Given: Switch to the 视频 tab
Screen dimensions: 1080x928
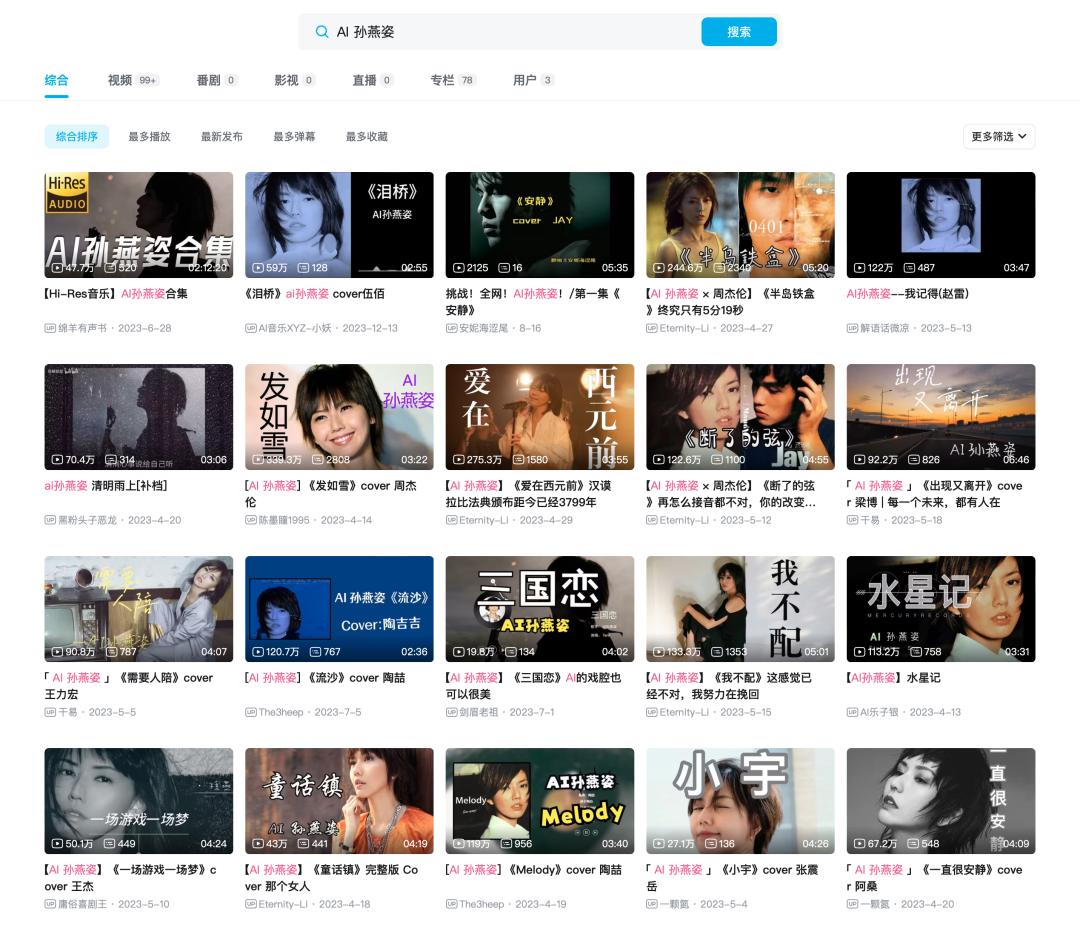Looking at the screenshot, I should (x=120, y=80).
